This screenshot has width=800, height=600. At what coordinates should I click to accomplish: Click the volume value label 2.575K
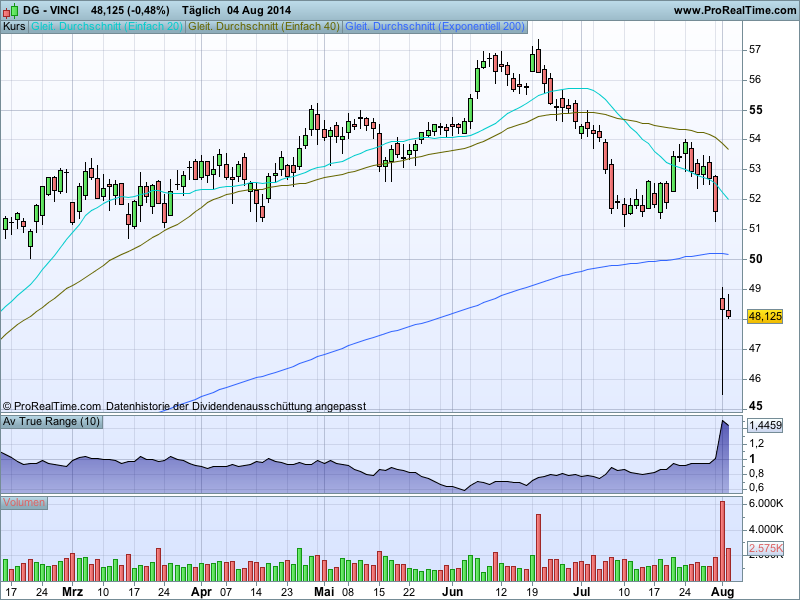(x=765, y=548)
